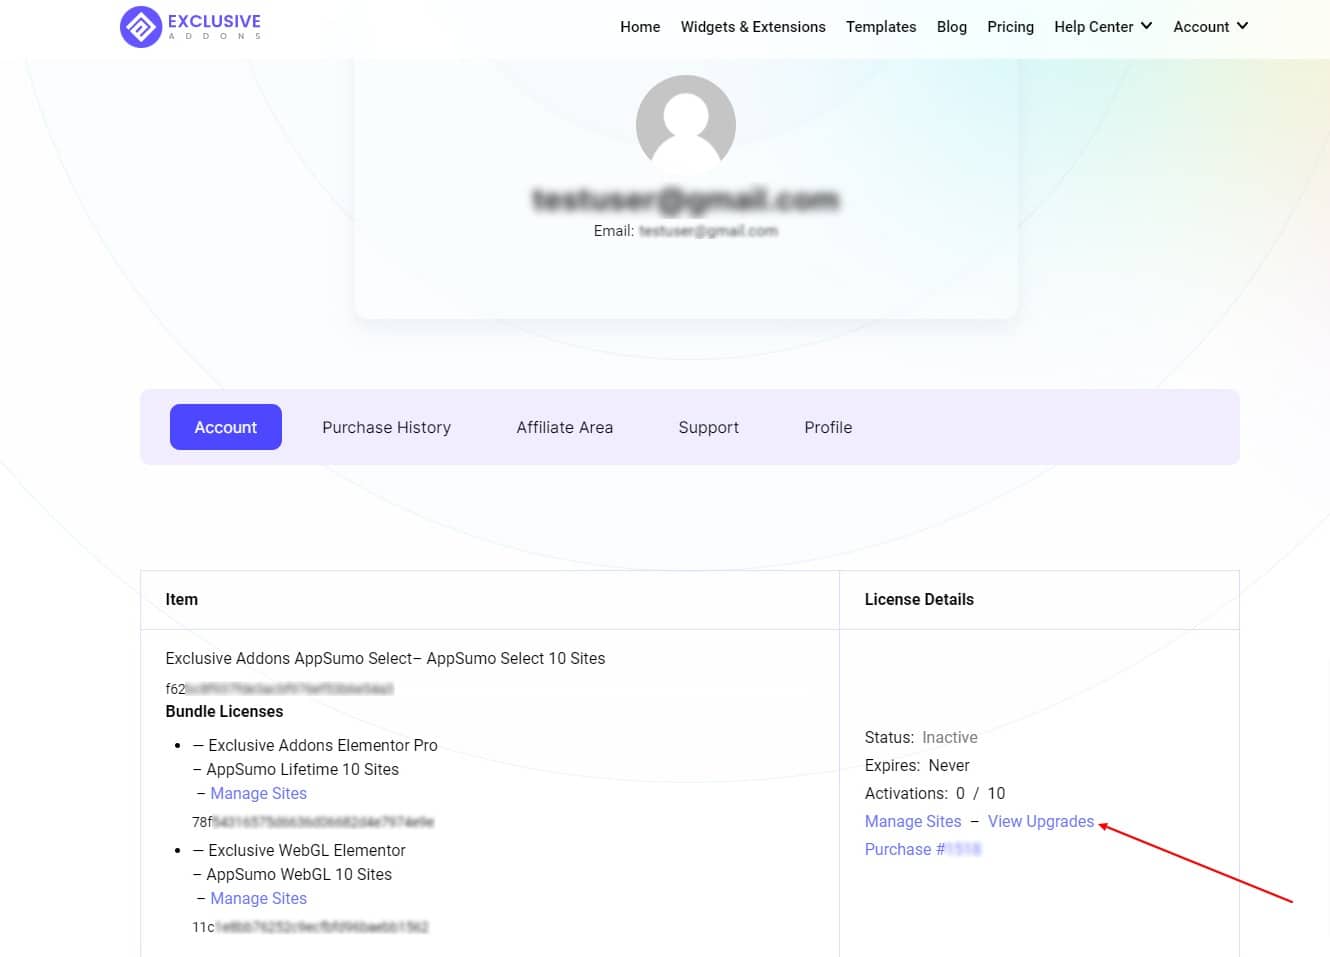Open the Blog link in the navbar
Viewport: 1330px width, 957px height.
(x=952, y=27)
